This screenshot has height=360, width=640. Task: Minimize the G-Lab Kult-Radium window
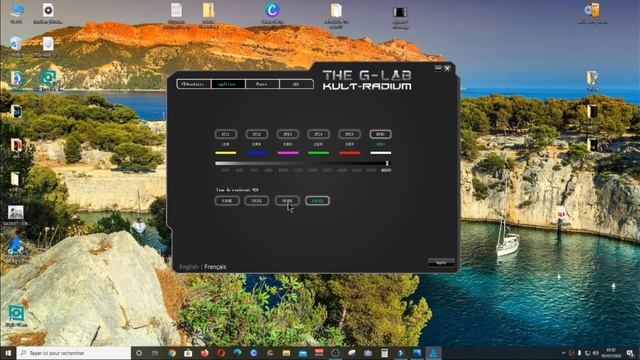pyautogui.click(x=438, y=68)
